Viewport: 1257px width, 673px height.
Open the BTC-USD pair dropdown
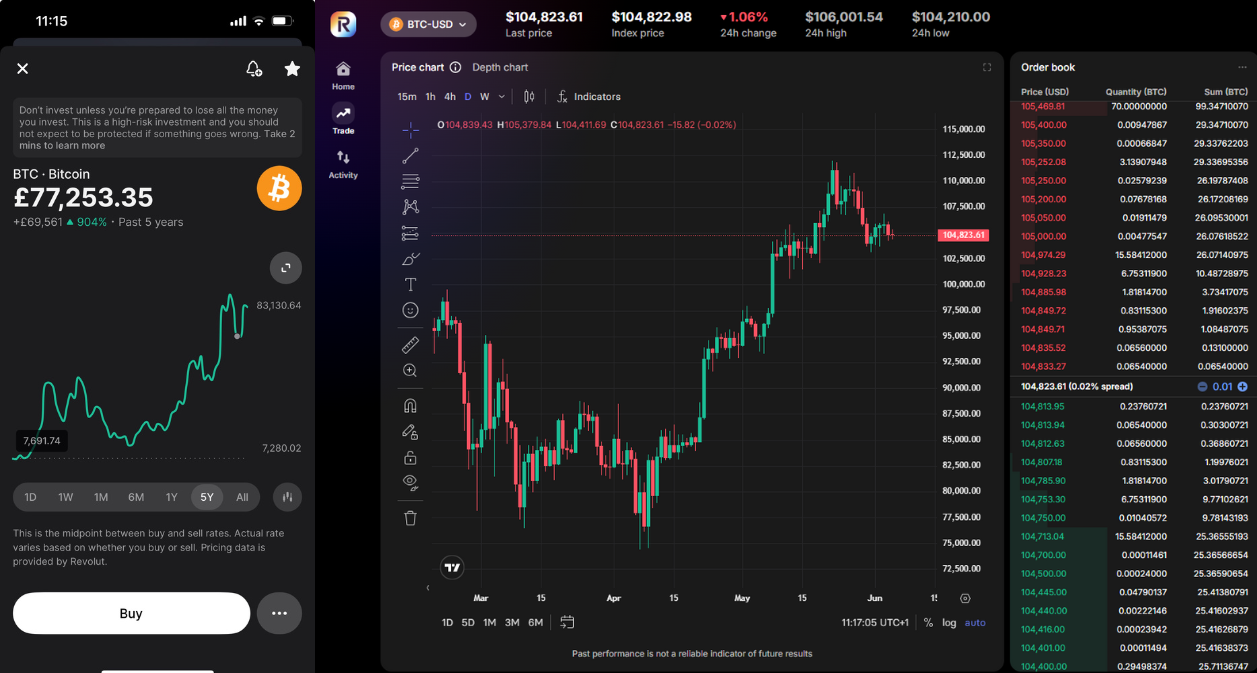pos(428,24)
